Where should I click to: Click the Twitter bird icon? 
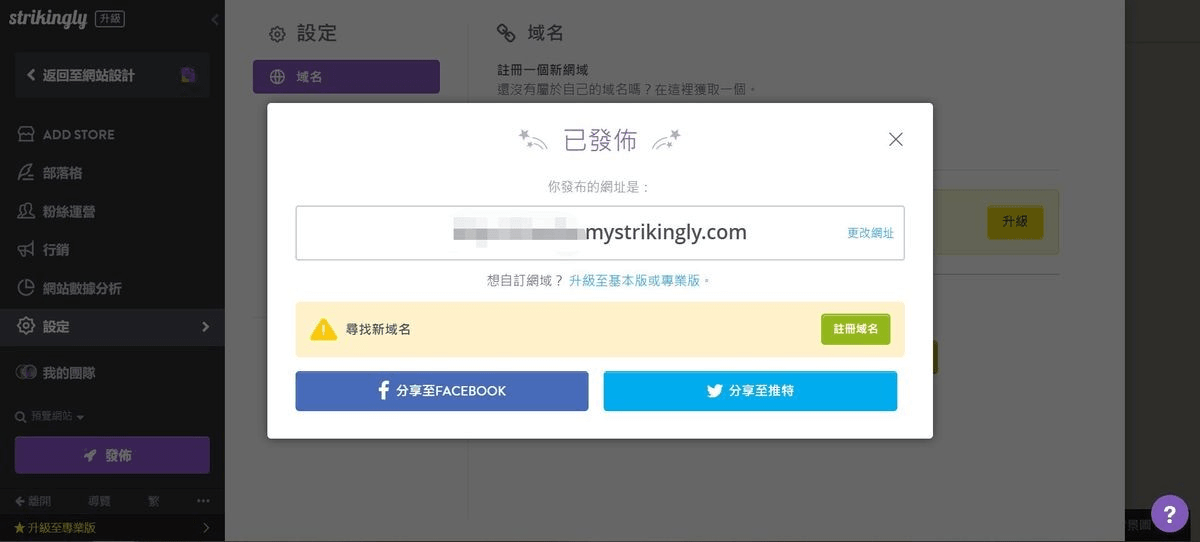(715, 391)
